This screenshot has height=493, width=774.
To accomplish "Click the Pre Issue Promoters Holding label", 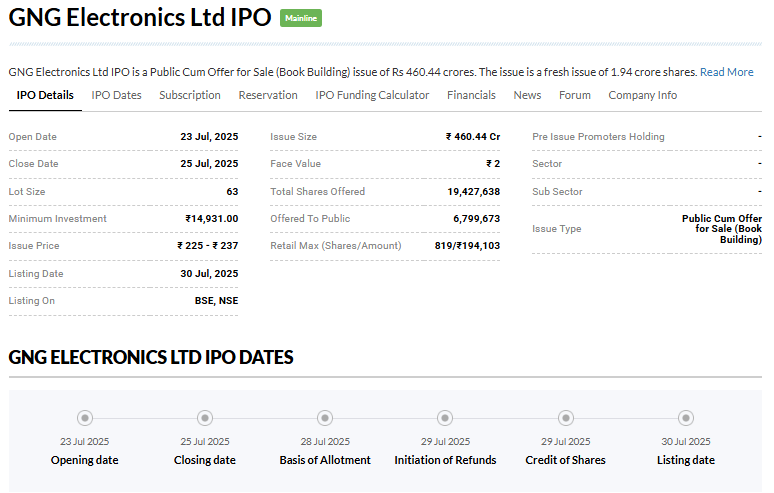I will [x=598, y=137].
